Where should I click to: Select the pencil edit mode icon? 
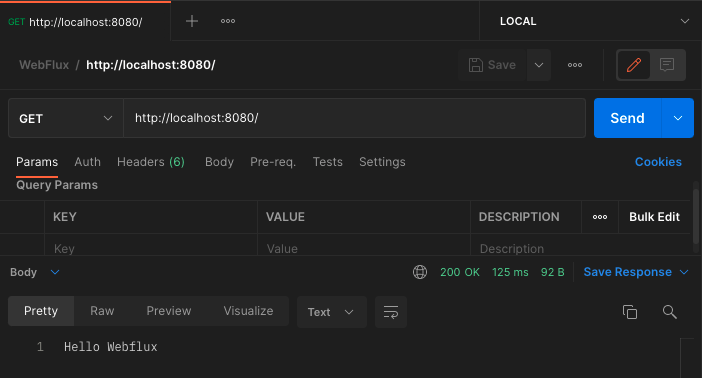pyautogui.click(x=634, y=65)
